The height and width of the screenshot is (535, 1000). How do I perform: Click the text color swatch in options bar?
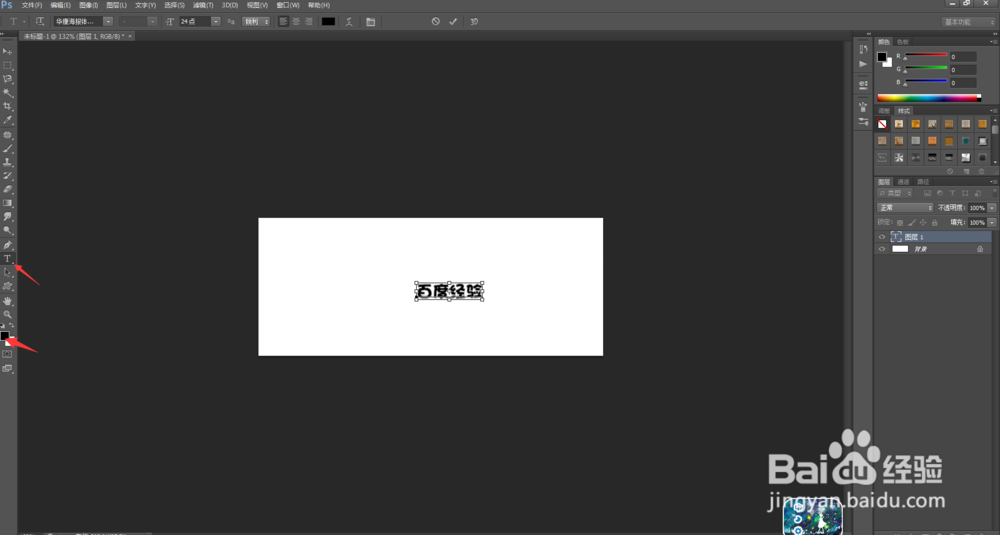pos(328,22)
